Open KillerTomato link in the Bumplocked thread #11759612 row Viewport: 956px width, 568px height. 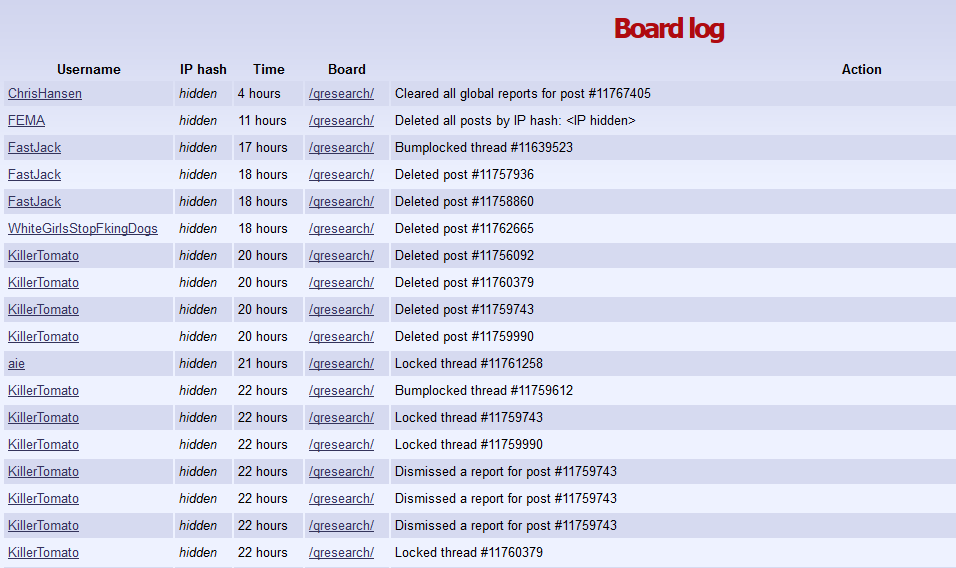pos(43,391)
